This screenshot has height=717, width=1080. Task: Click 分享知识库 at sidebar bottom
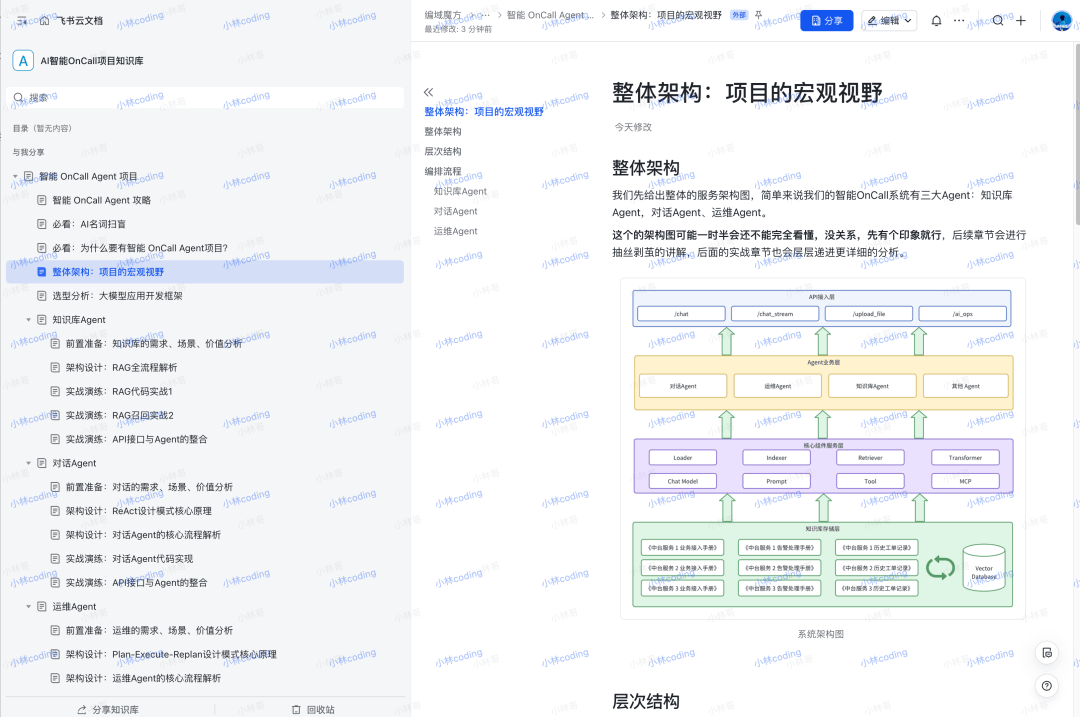[x=108, y=709]
